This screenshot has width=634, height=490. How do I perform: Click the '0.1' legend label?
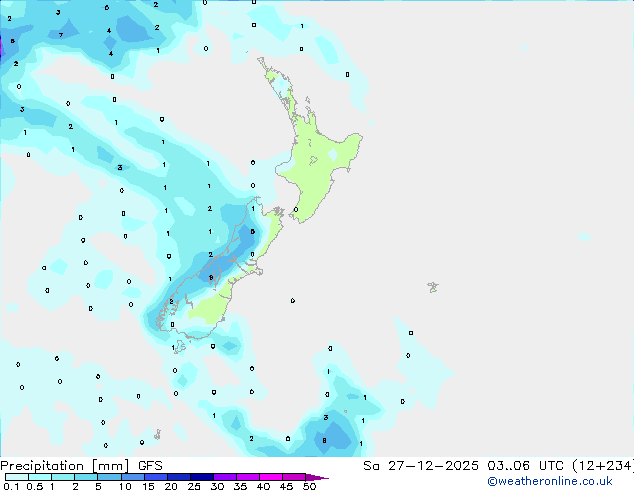11,486
